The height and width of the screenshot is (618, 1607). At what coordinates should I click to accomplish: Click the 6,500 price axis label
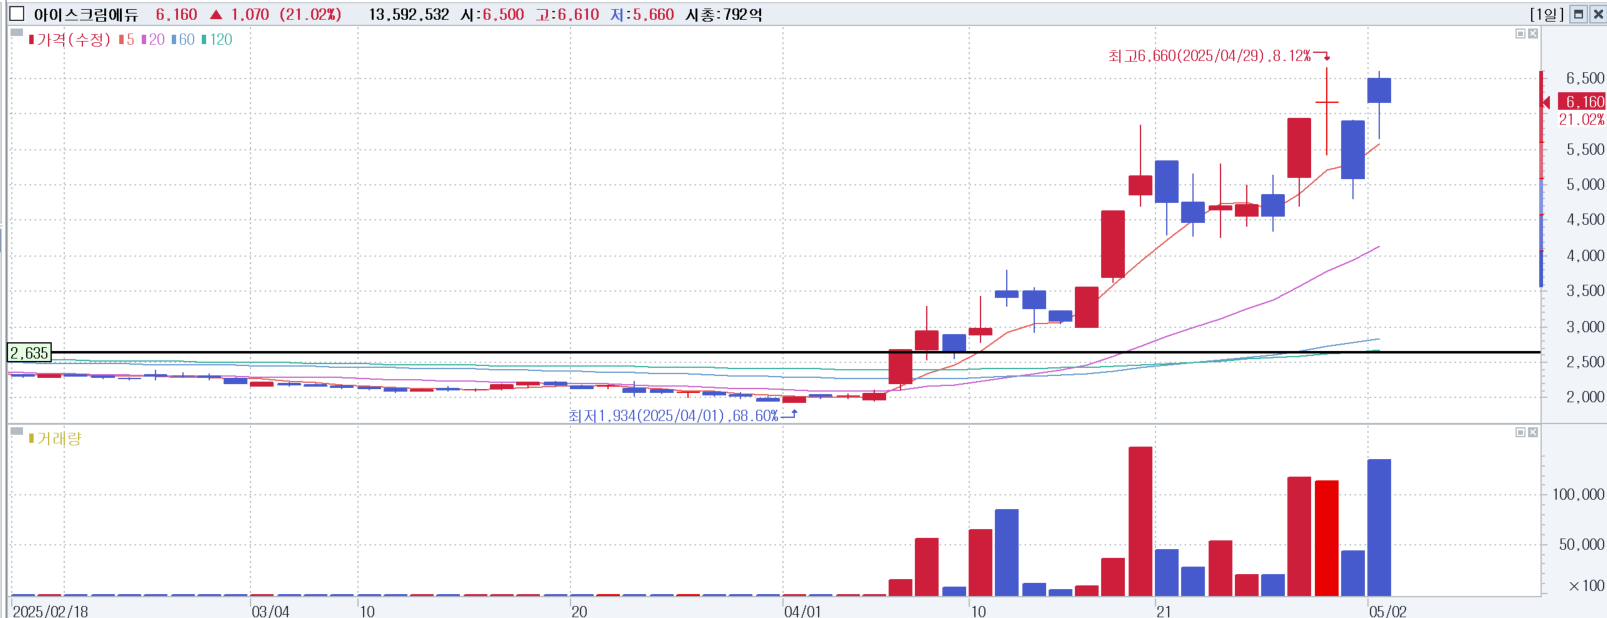[1585, 78]
